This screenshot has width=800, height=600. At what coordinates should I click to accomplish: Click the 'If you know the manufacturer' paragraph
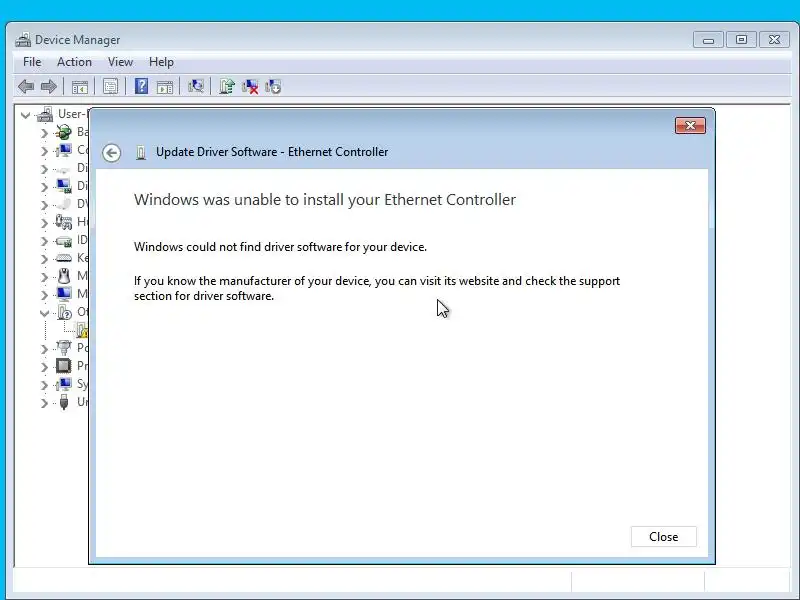[x=377, y=288]
